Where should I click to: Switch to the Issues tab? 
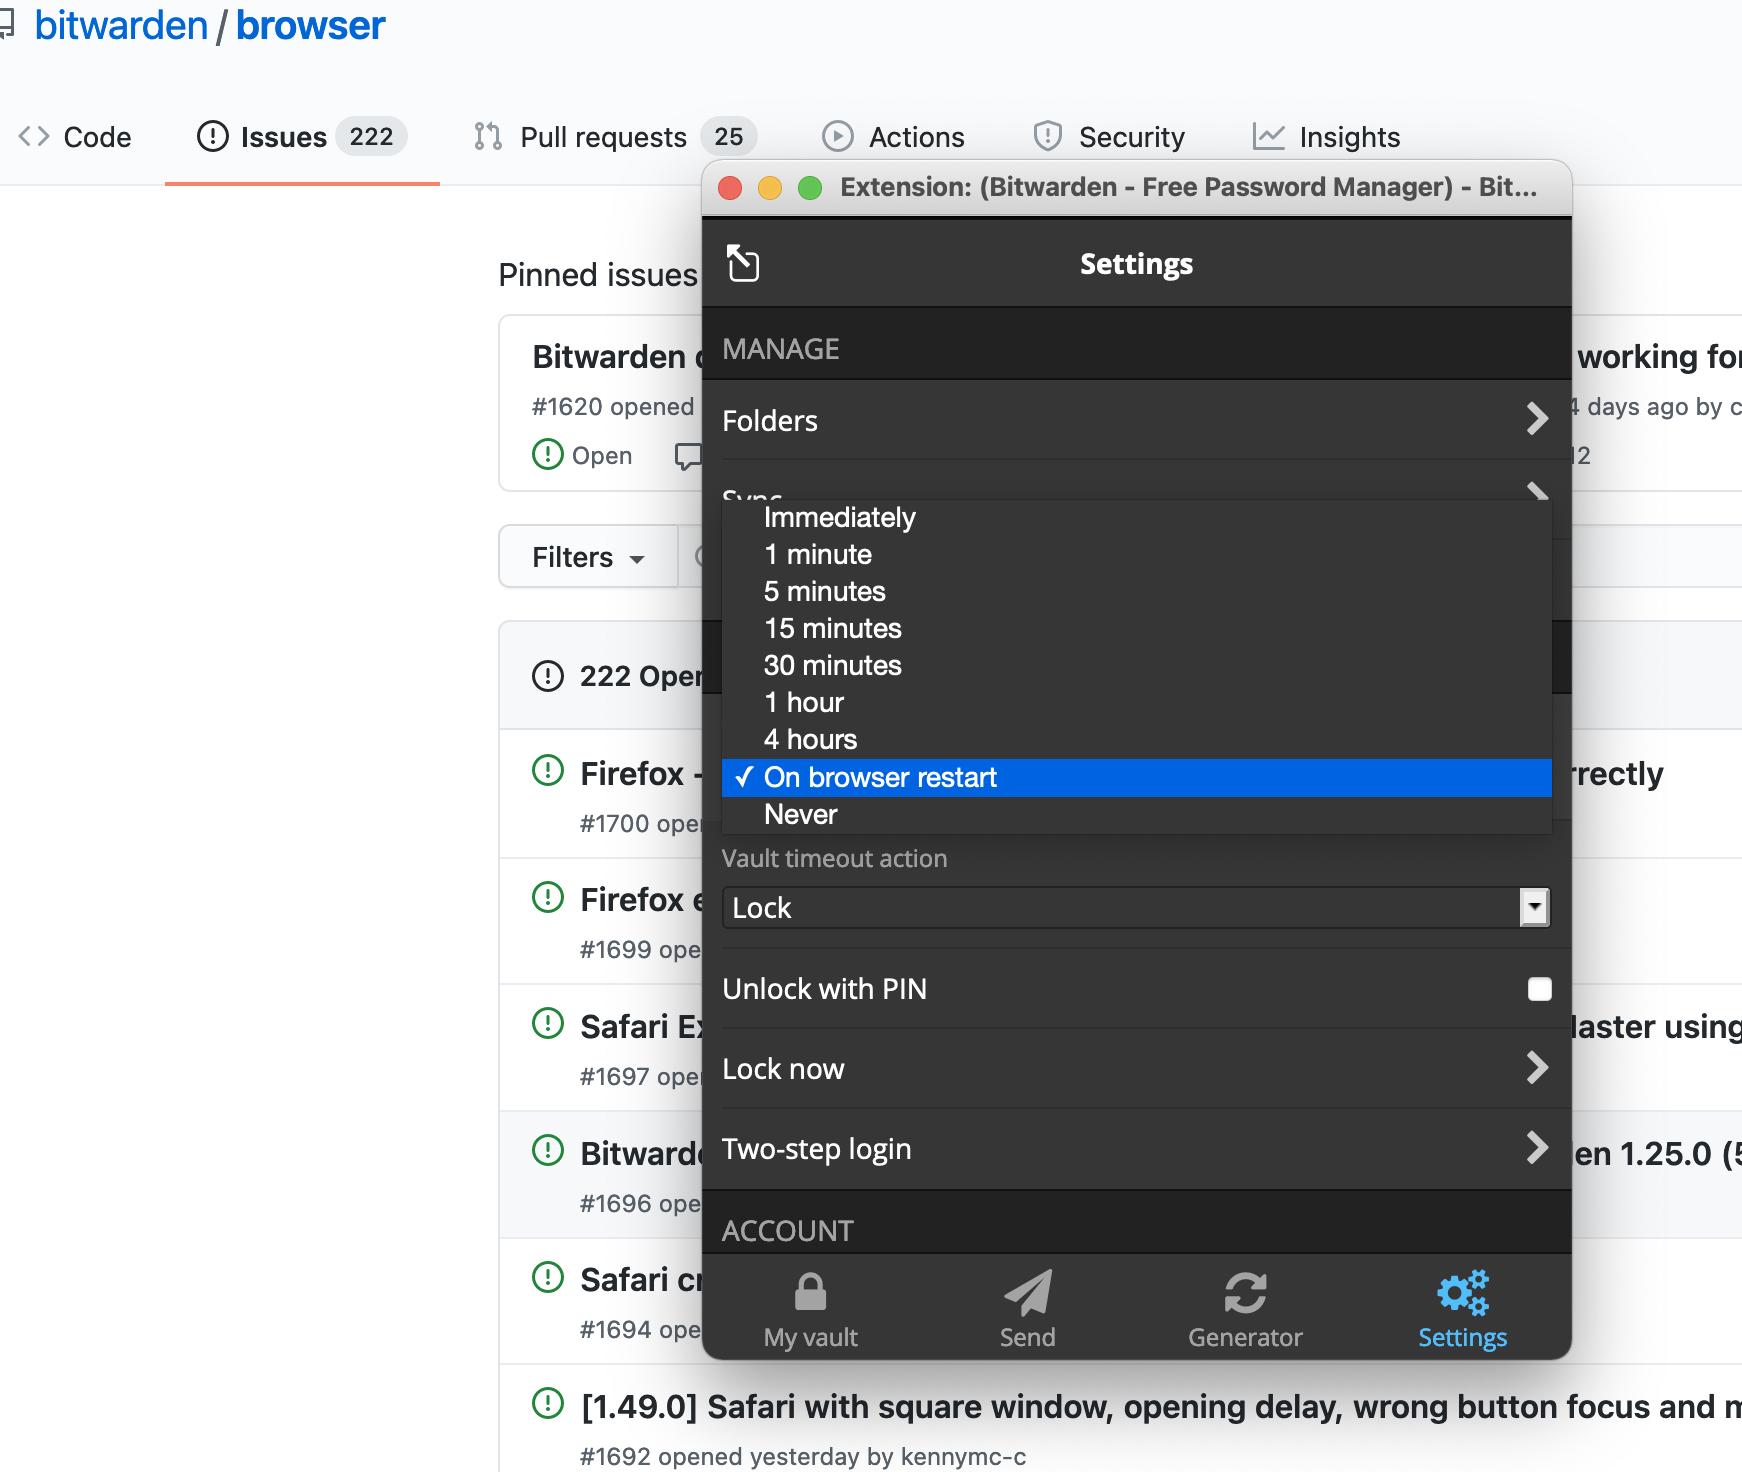click(283, 136)
